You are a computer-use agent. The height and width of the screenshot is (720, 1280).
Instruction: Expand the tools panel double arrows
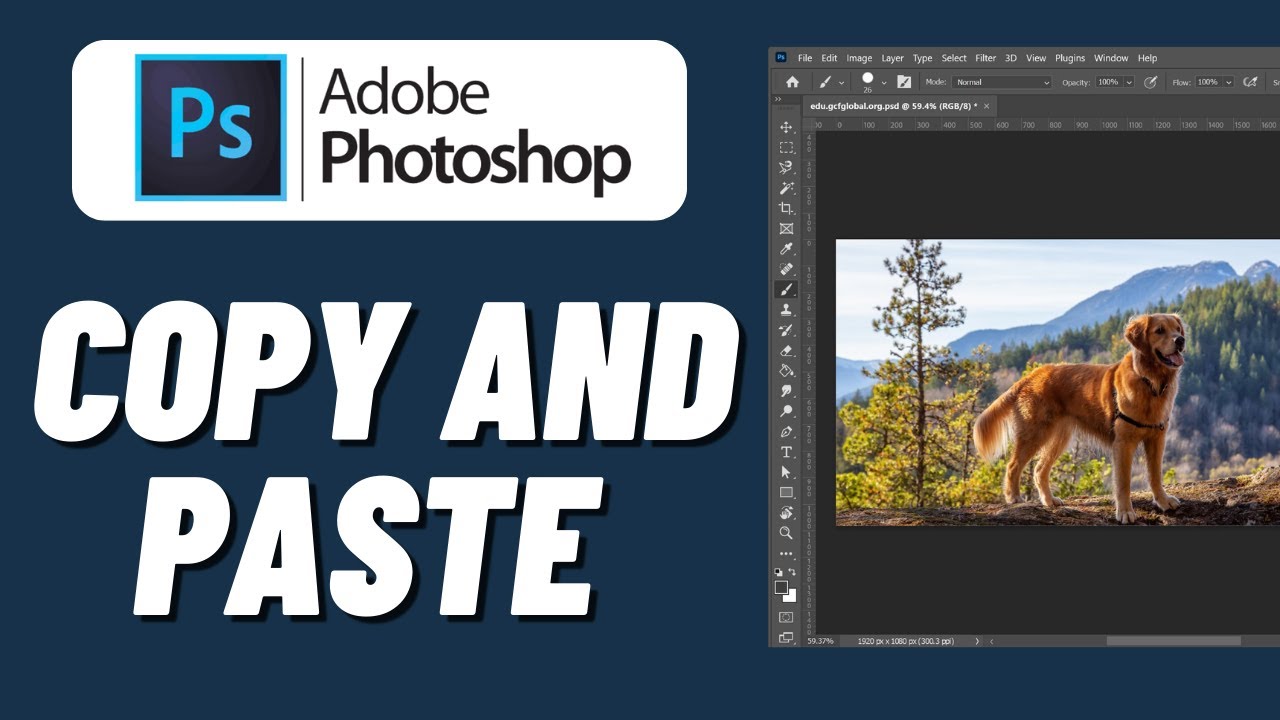click(778, 100)
